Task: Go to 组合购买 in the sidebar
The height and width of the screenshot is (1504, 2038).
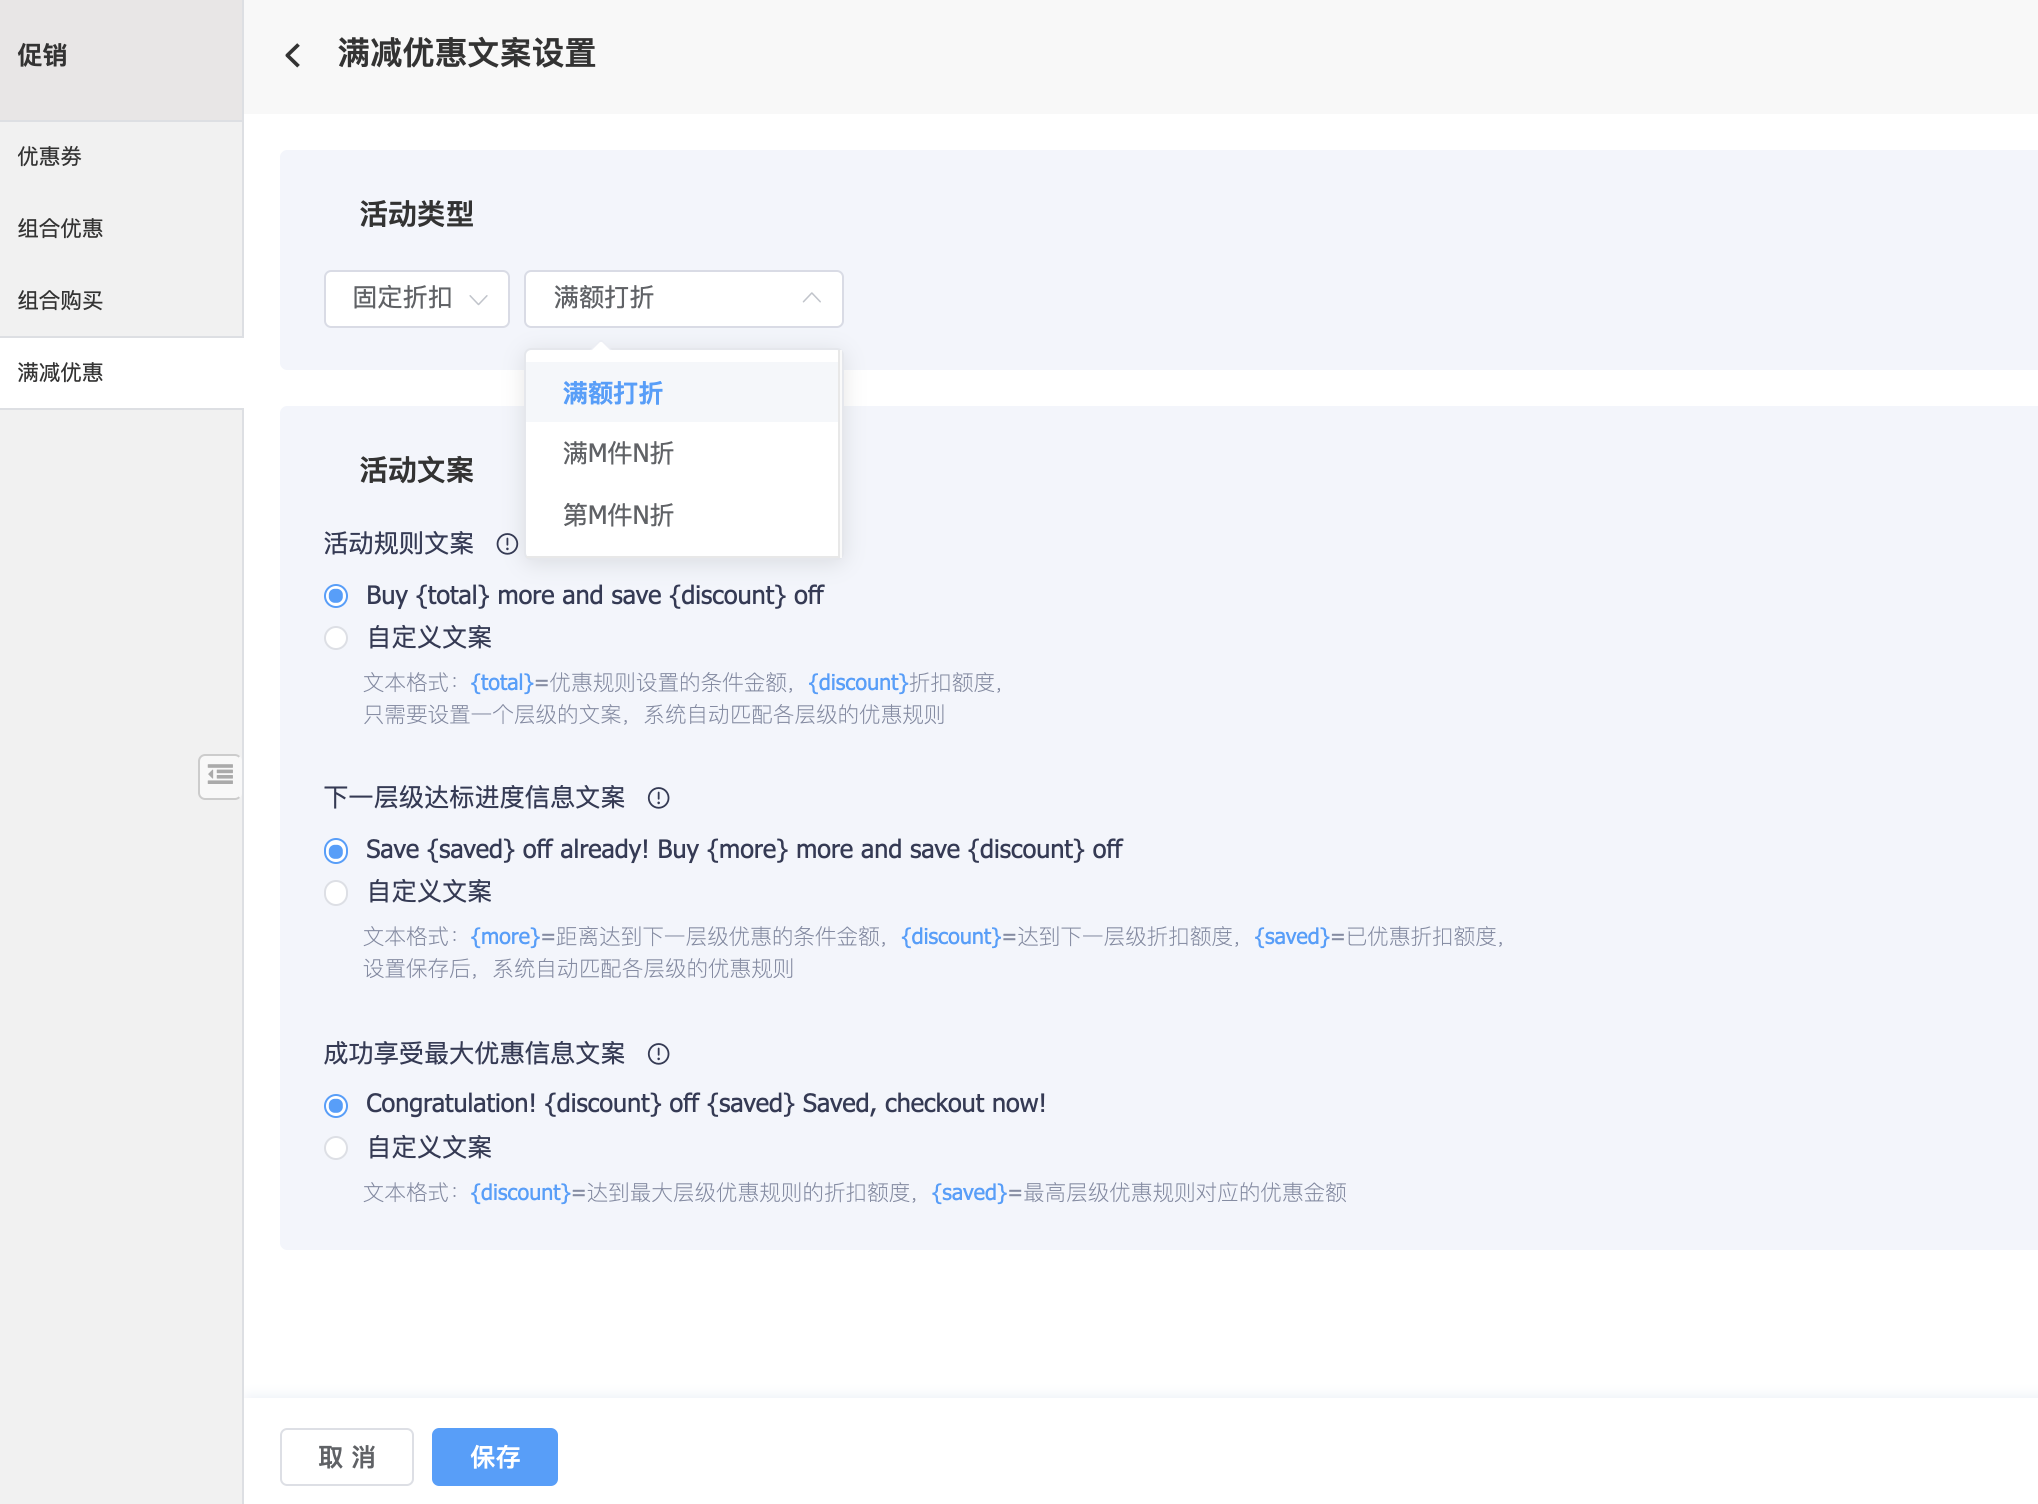Action: (60, 301)
